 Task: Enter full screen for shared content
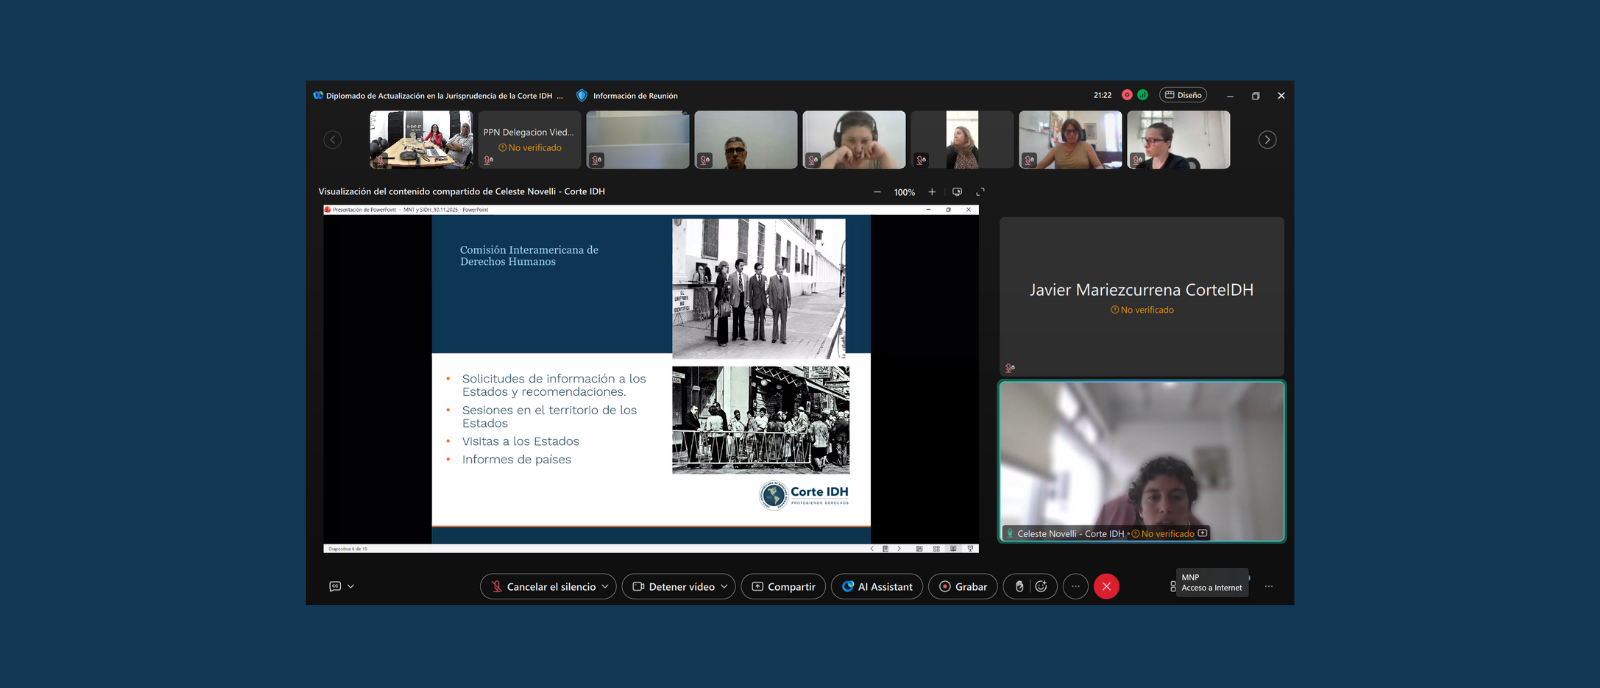(980, 192)
